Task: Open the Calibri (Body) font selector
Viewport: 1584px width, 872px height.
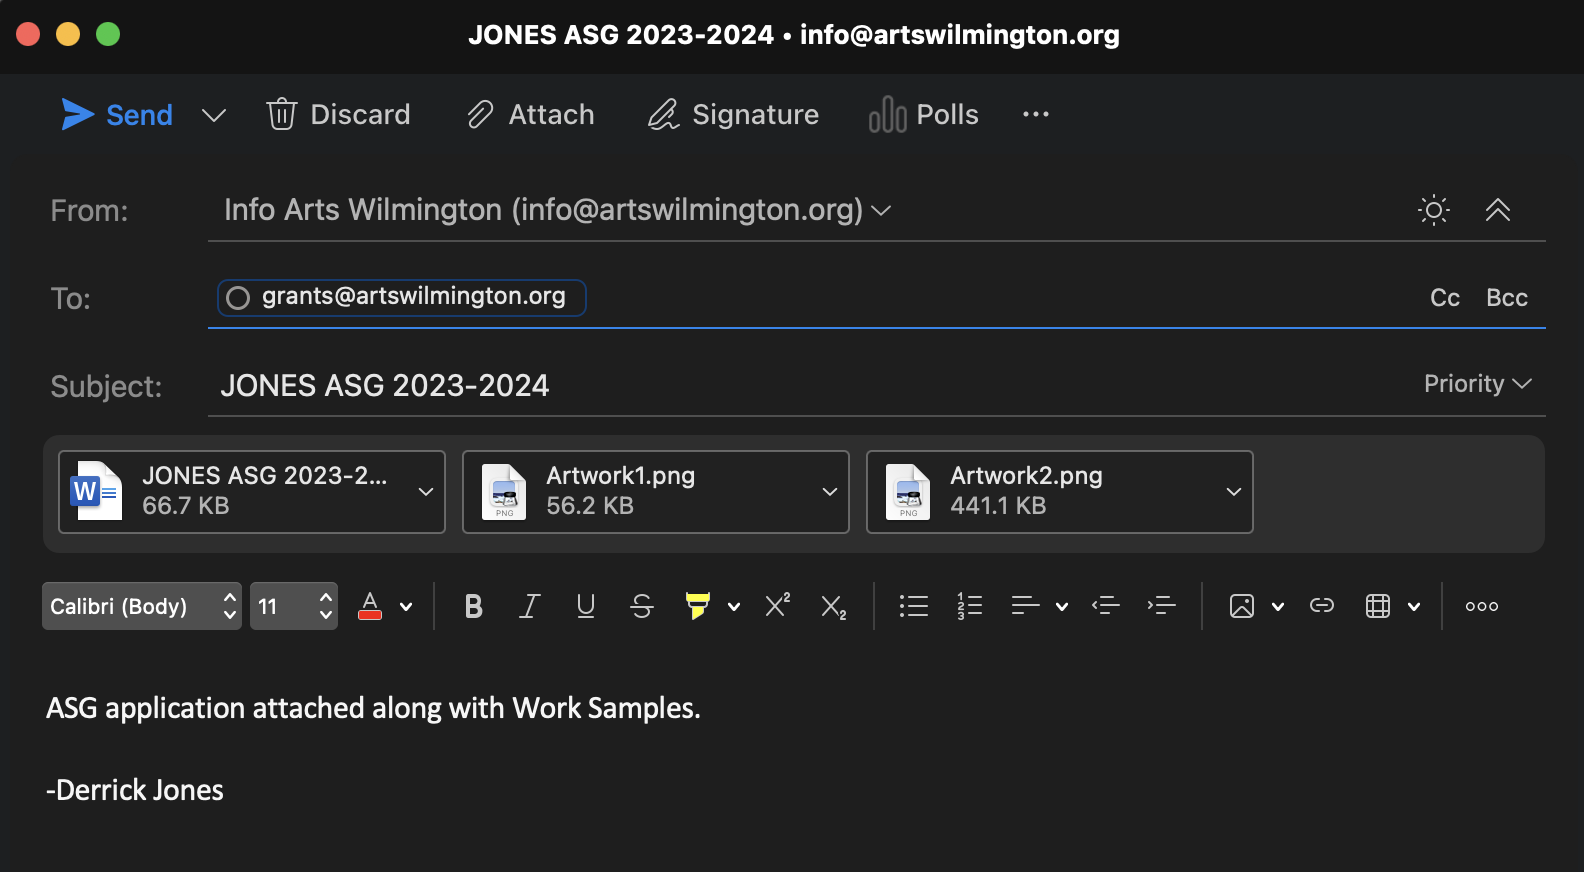Action: (x=141, y=606)
